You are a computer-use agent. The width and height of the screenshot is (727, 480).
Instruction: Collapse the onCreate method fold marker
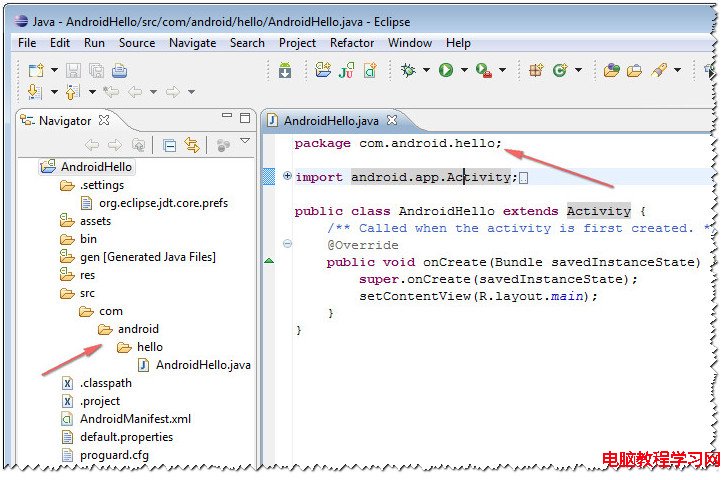(x=287, y=244)
